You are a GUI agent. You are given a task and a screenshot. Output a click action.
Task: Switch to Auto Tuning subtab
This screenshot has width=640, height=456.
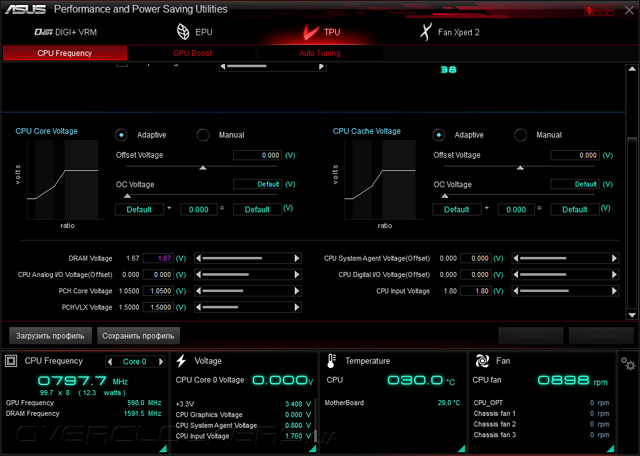click(x=320, y=53)
